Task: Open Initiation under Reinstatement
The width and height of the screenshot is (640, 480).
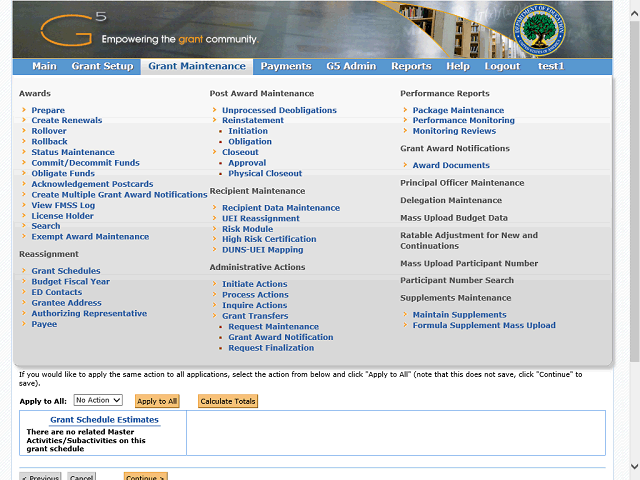Action: (248, 131)
